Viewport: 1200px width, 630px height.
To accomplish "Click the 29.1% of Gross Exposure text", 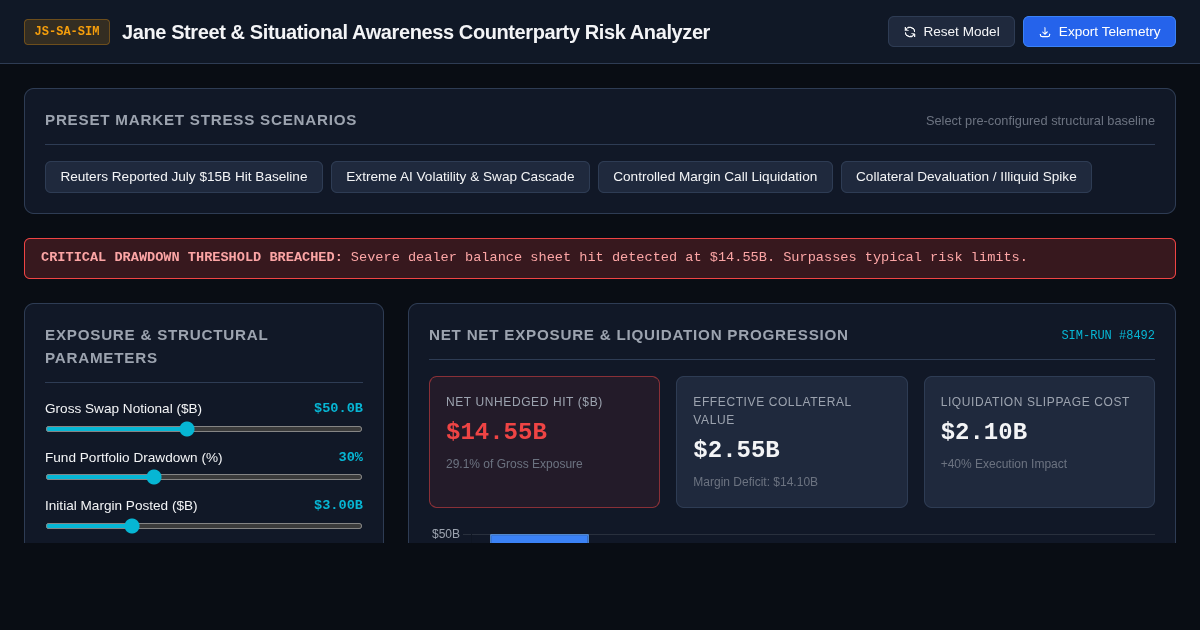I will tap(514, 464).
